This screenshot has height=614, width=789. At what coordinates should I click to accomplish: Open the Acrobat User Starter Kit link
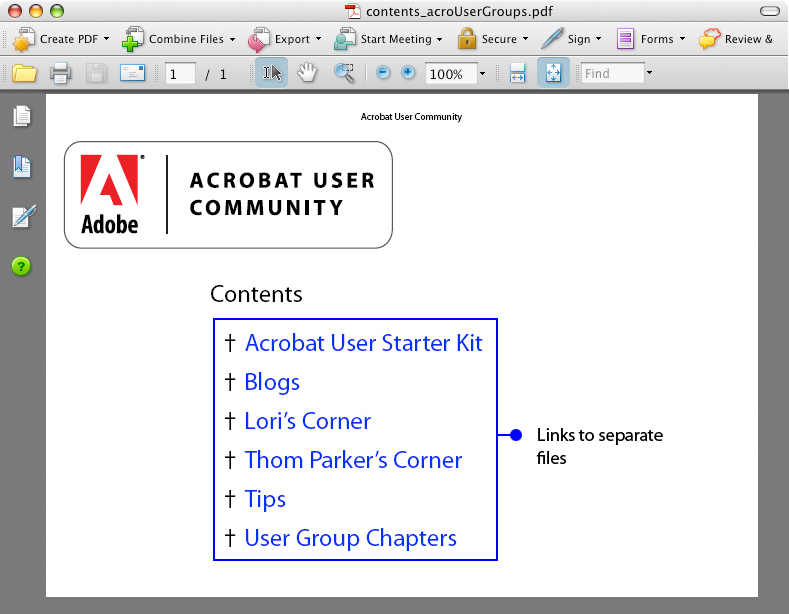363,343
